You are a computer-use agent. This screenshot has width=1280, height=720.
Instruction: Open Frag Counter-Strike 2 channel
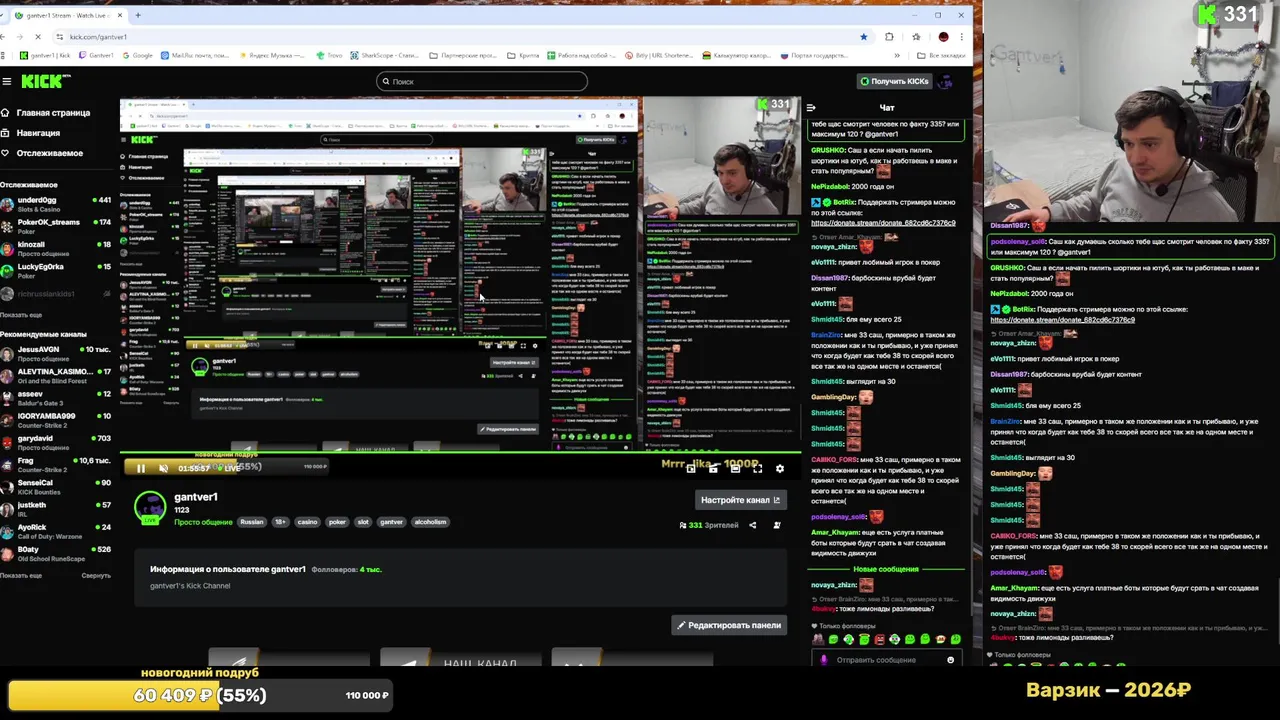click(x=56, y=464)
